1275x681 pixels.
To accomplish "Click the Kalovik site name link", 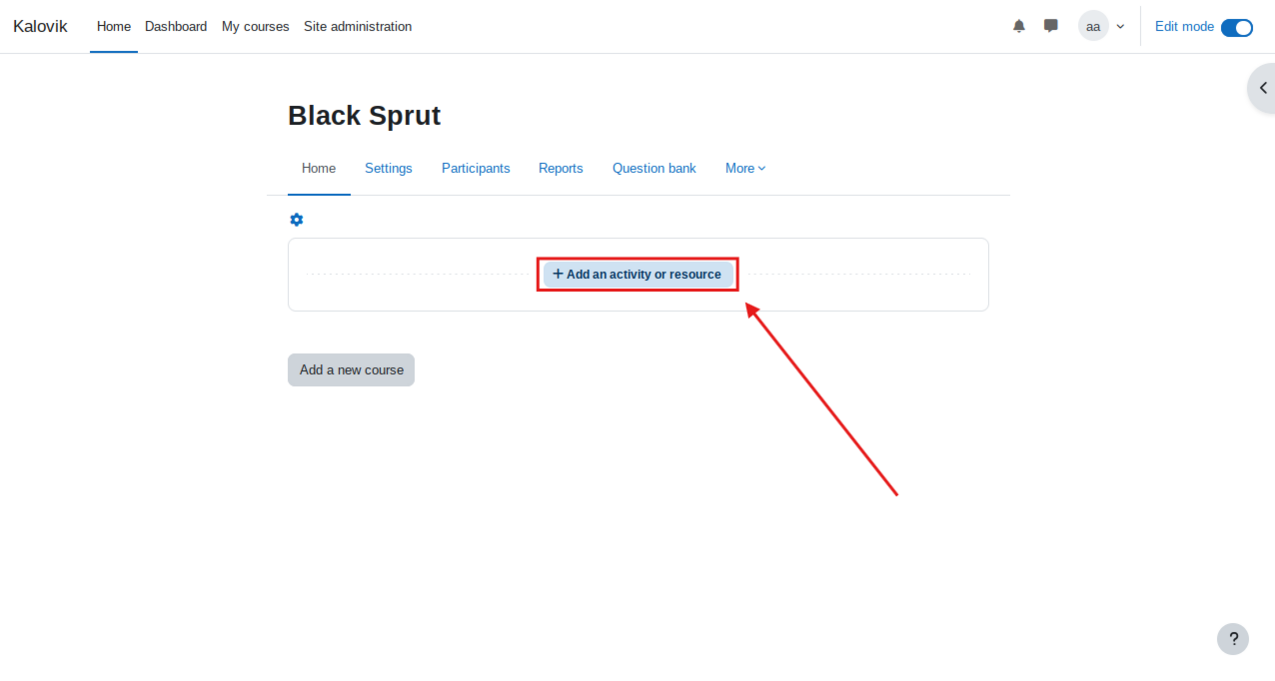I will point(40,27).
